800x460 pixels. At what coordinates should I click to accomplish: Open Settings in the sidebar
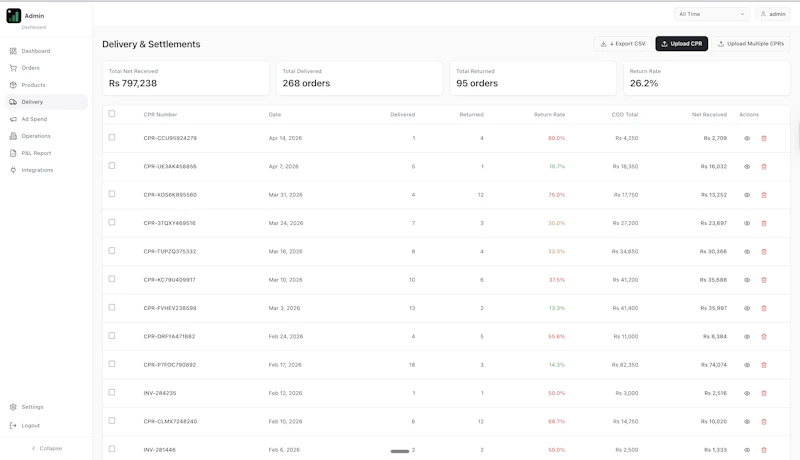(46, 407)
